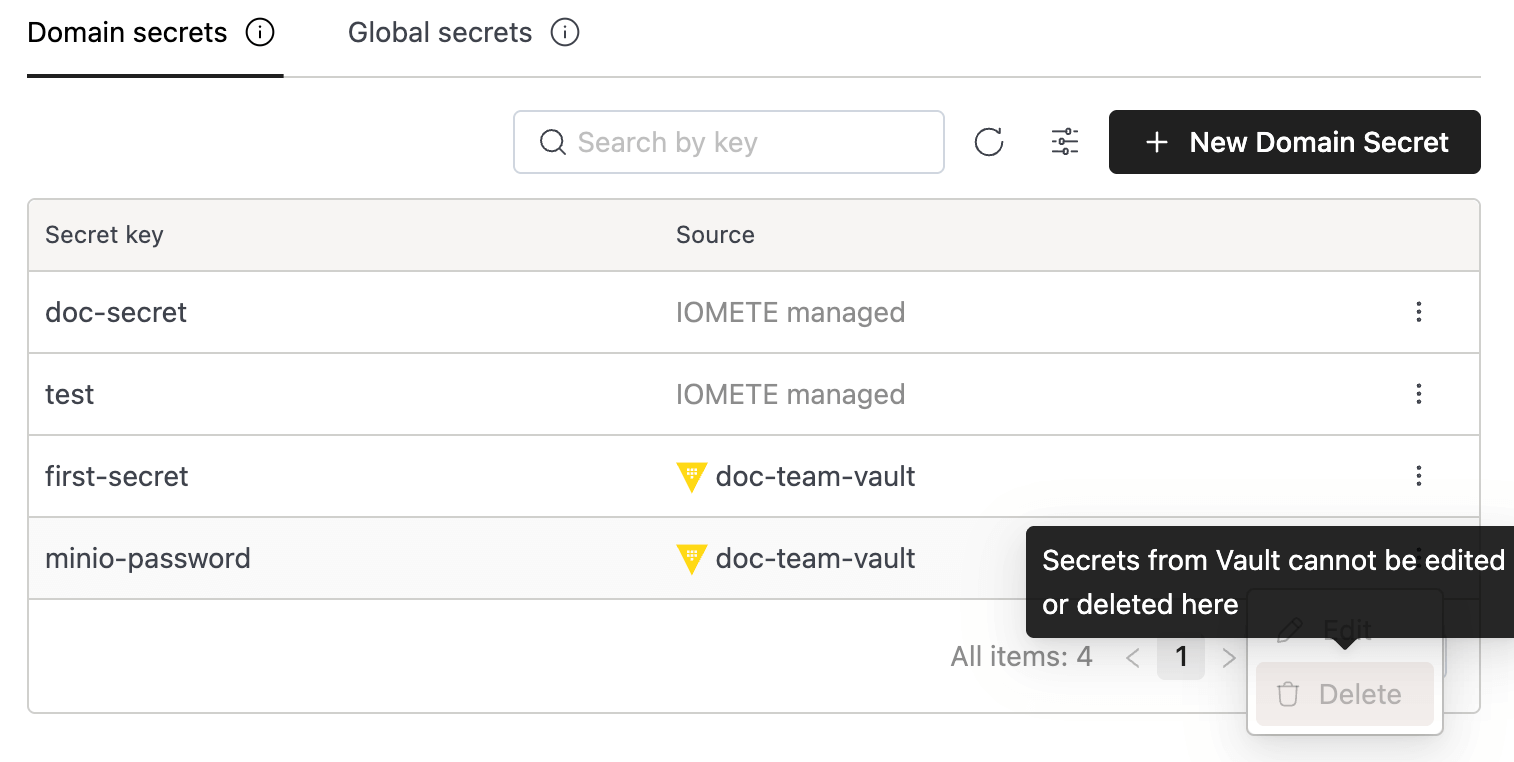Open the three-dot menu on the test row
The width and height of the screenshot is (1514, 762).
[x=1419, y=393]
